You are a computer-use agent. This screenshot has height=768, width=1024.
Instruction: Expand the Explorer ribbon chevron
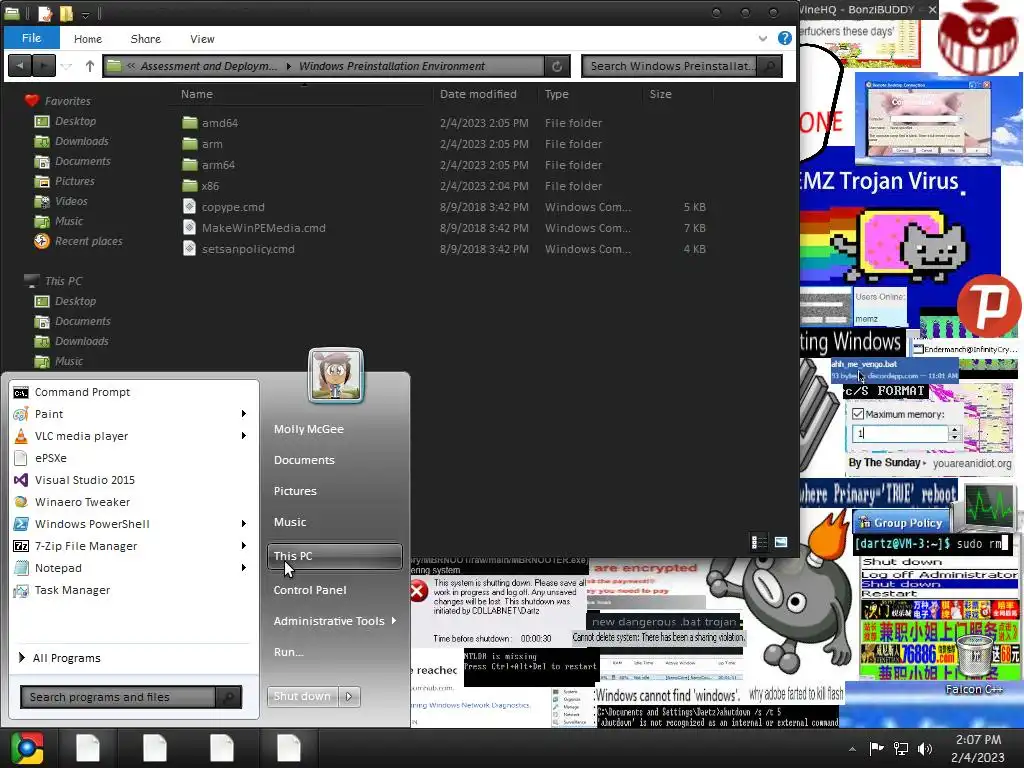[x=763, y=39]
